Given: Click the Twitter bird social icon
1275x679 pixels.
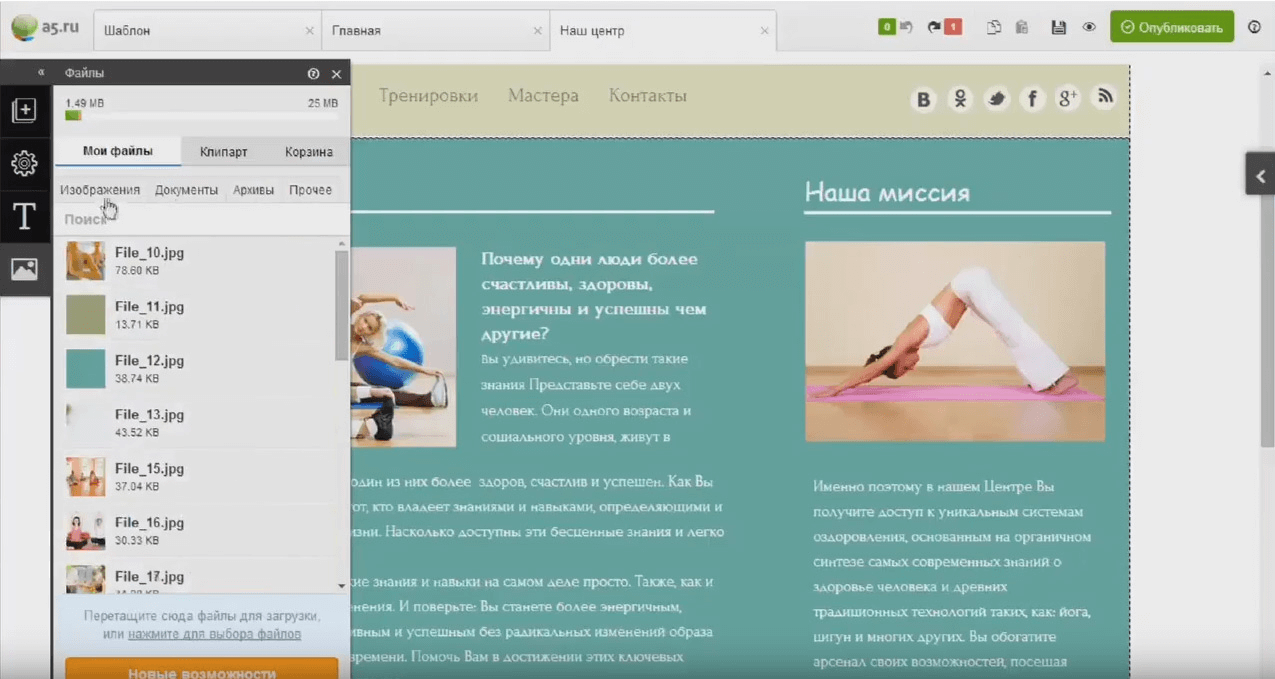Looking at the screenshot, I should coord(996,98).
